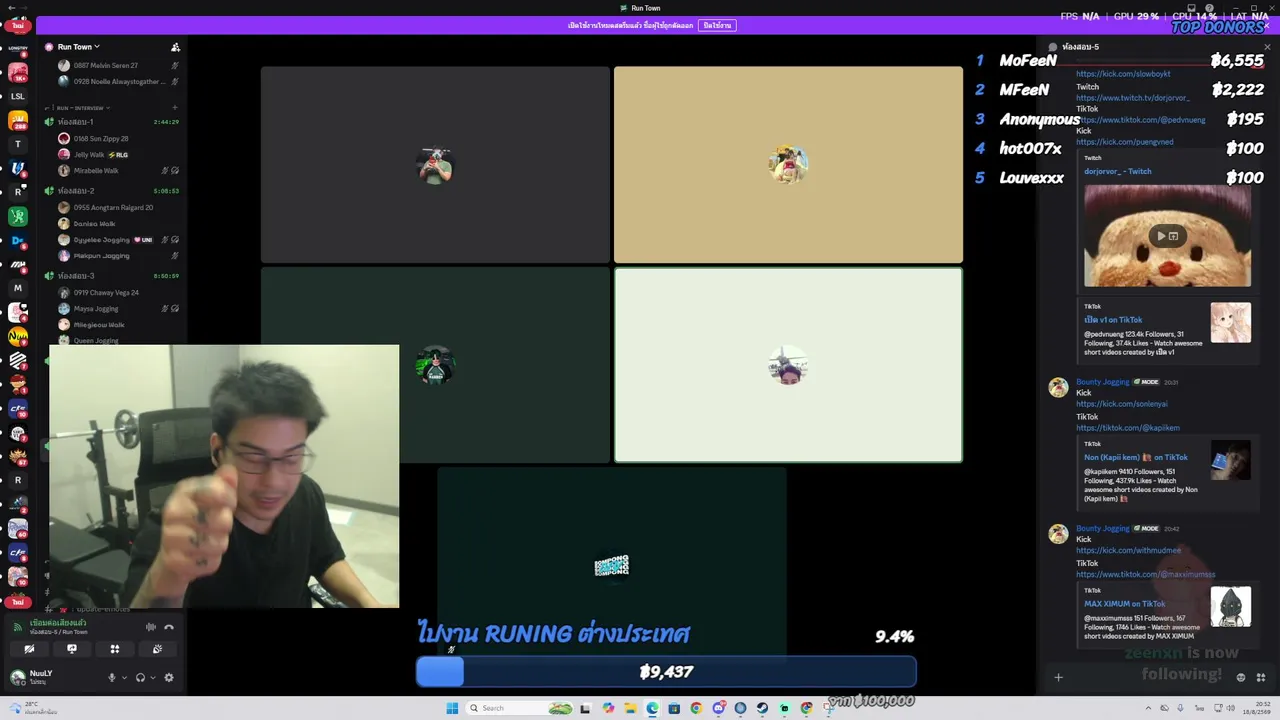Open link kick.com/withmudmee
This screenshot has height=720, width=1280.
point(1129,550)
